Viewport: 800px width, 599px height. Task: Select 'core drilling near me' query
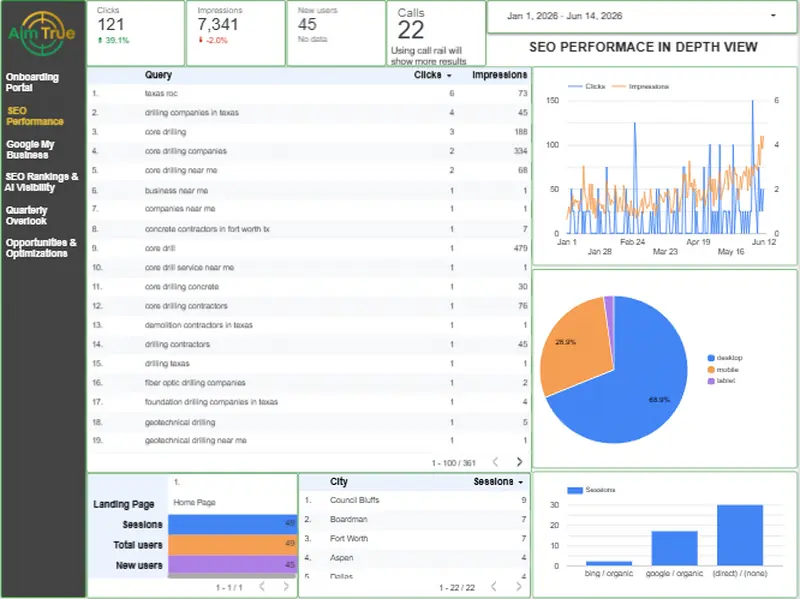[x=309, y=170]
